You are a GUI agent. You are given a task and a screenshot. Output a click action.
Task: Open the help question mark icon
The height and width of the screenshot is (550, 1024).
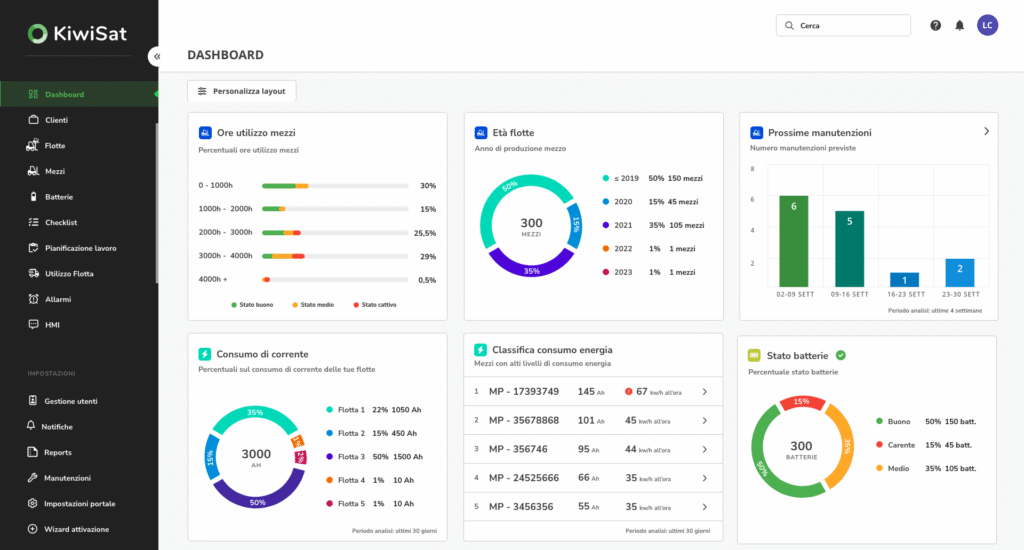pyautogui.click(x=935, y=25)
